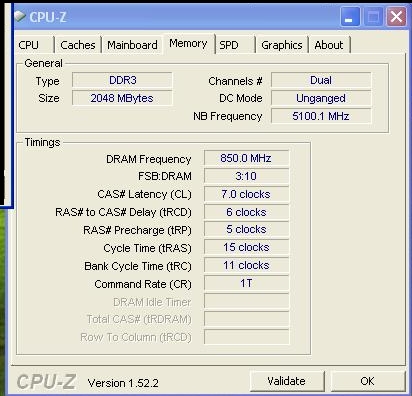Select the Memory tab
412x396 pixels.
[x=188, y=44]
